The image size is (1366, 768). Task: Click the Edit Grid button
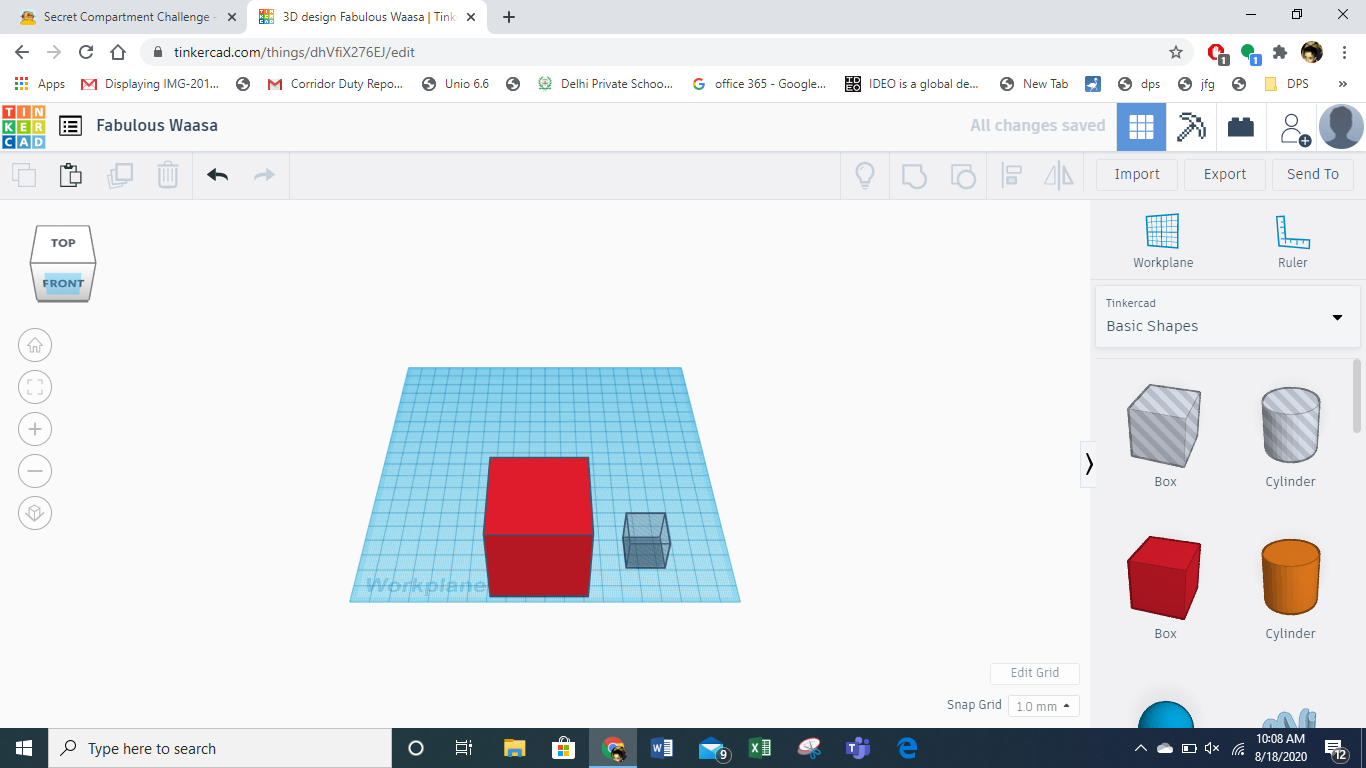(x=1035, y=673)
